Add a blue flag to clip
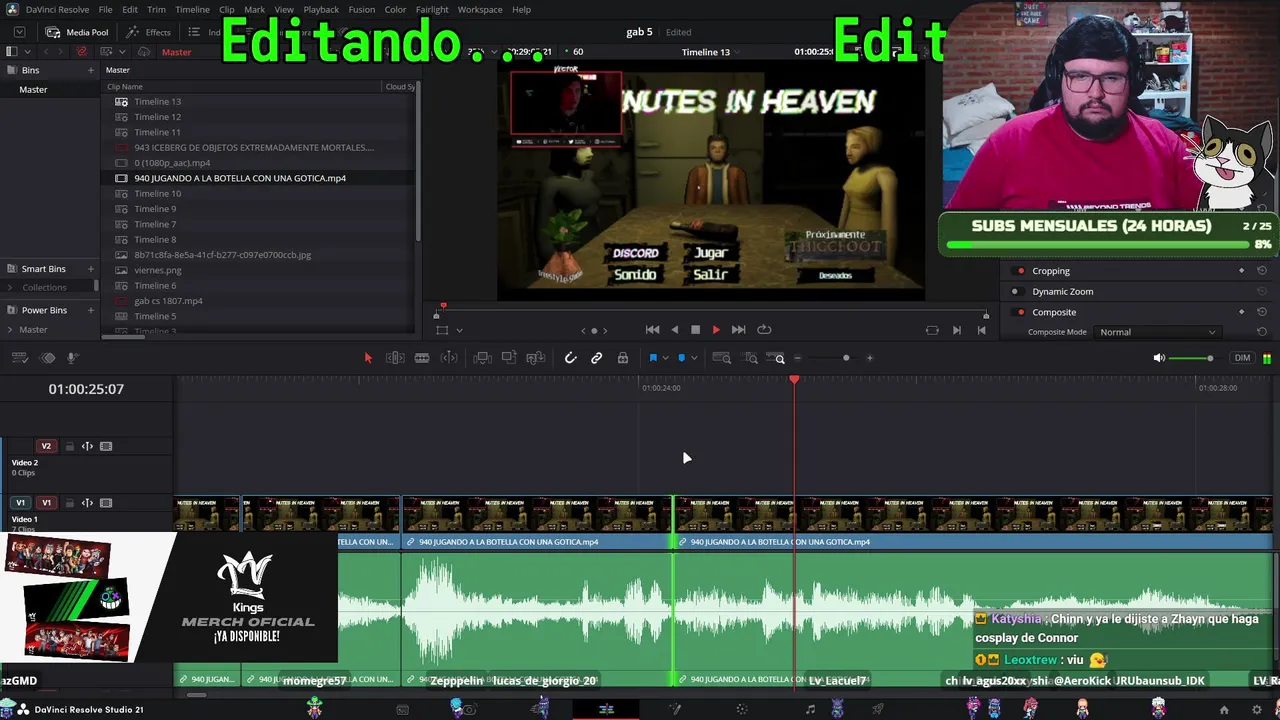Screen dimensions: 1280x720 pos(653,358)
